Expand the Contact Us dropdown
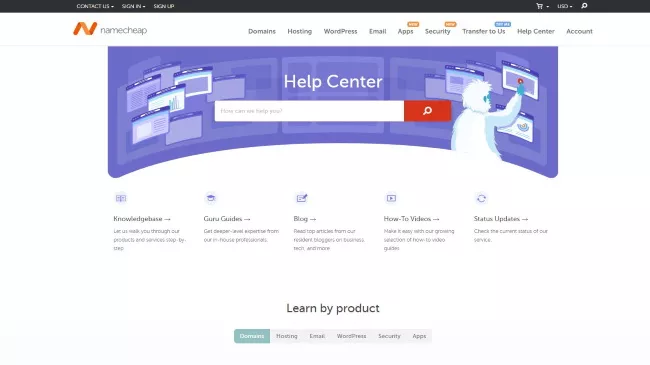 coord(95,6)
